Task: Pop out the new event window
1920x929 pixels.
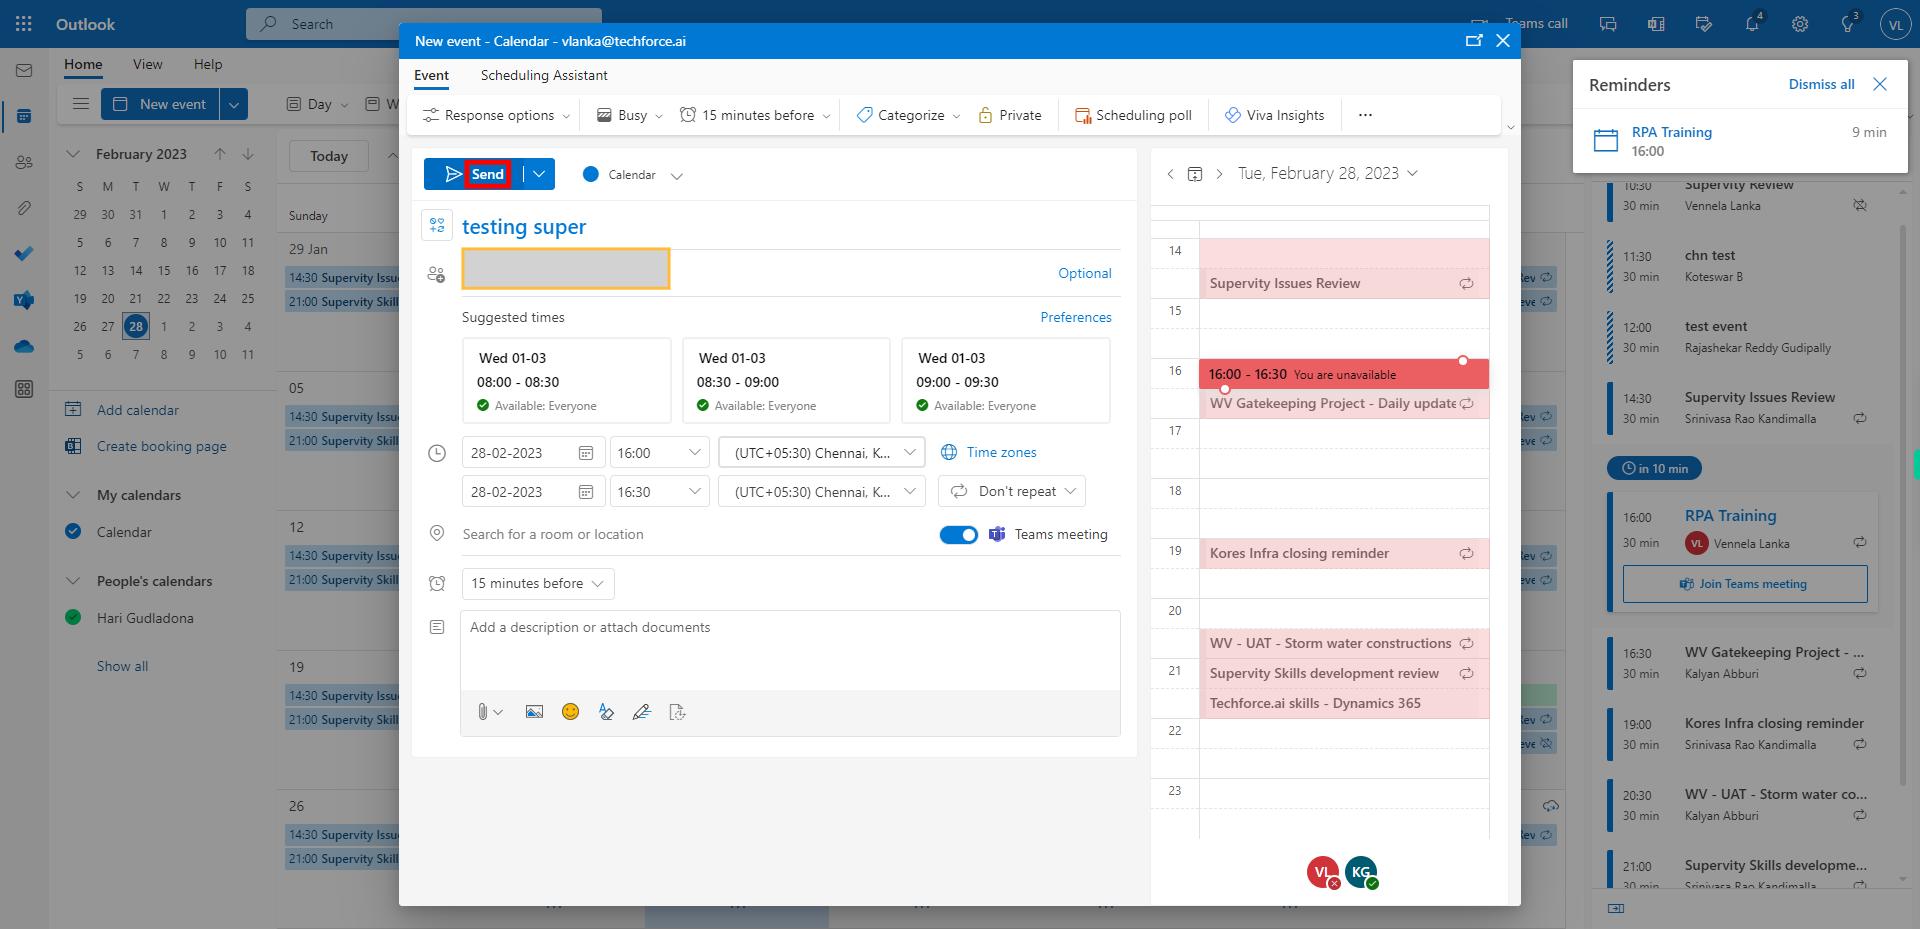Action: pos(1474,41)
